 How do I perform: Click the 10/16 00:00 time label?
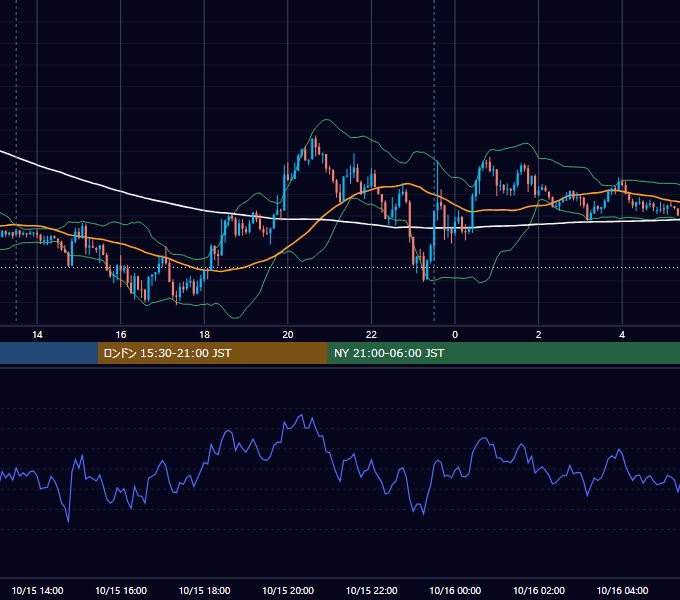[455, 590]
